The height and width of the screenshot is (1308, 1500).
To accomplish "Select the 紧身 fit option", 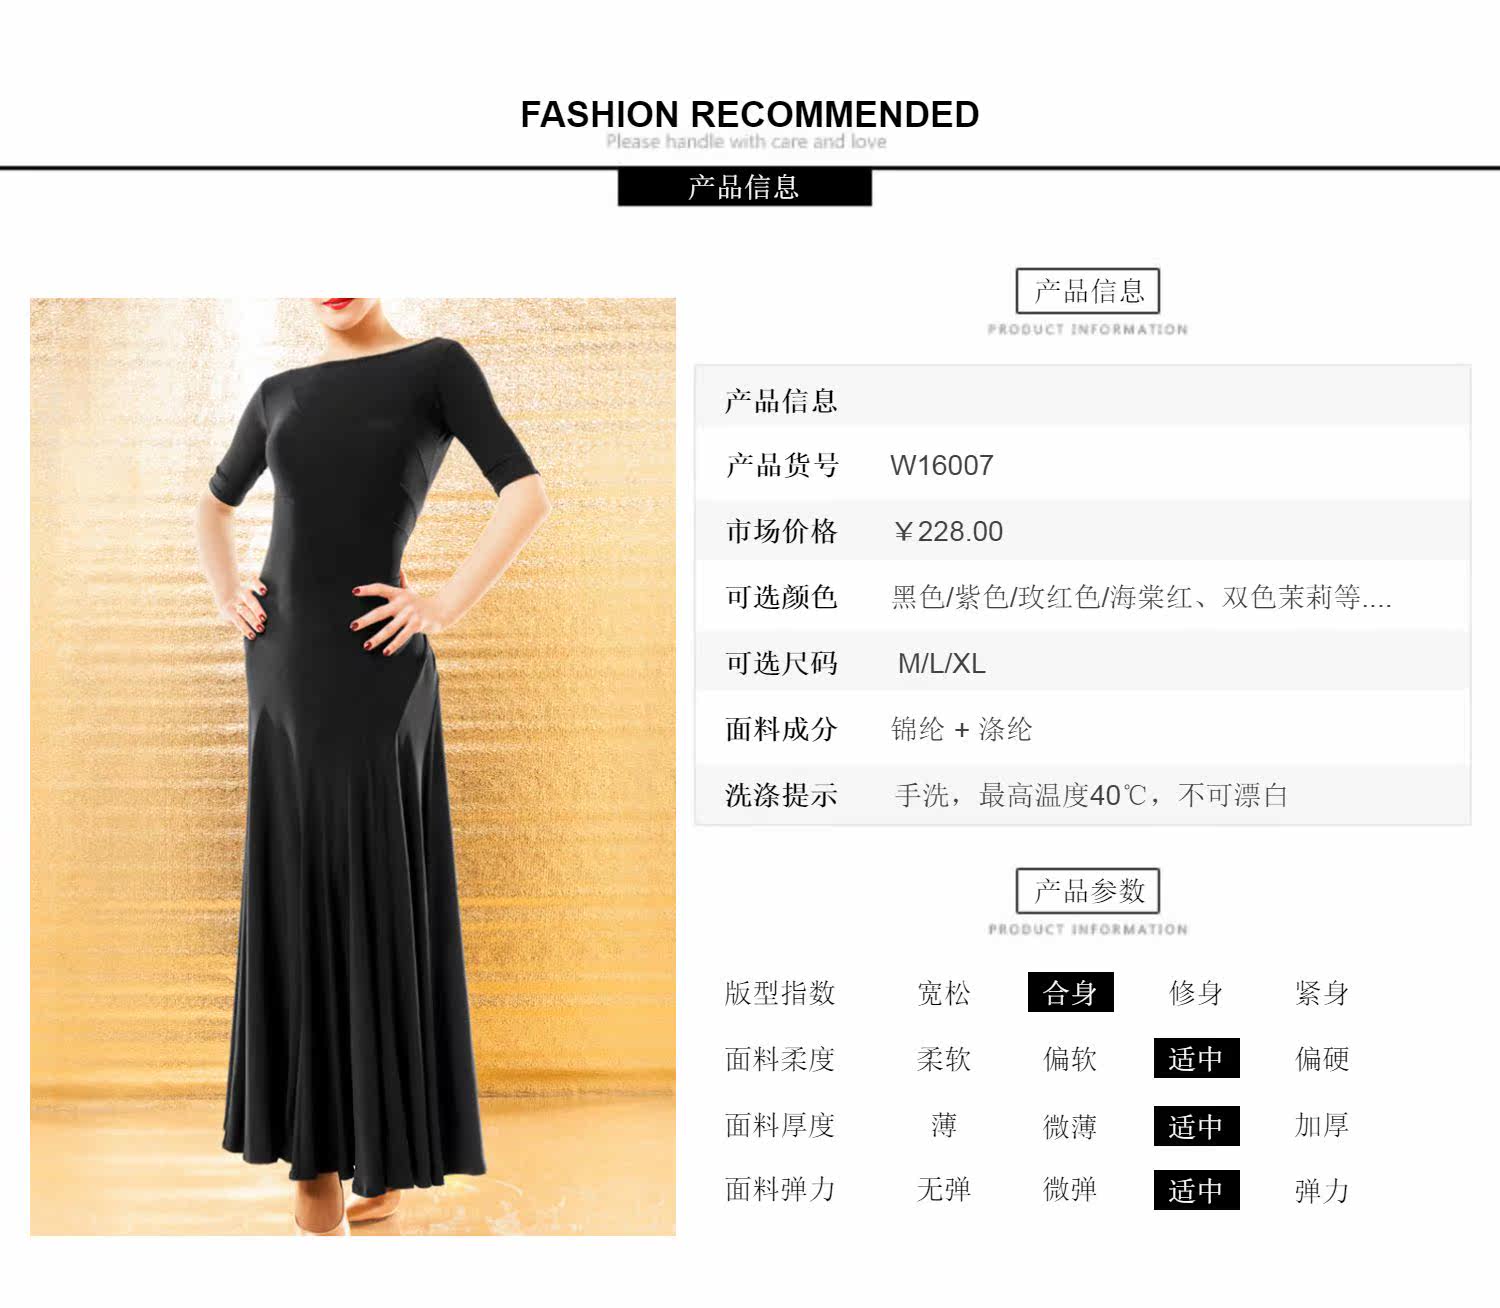I will [x=1322, y=993].
